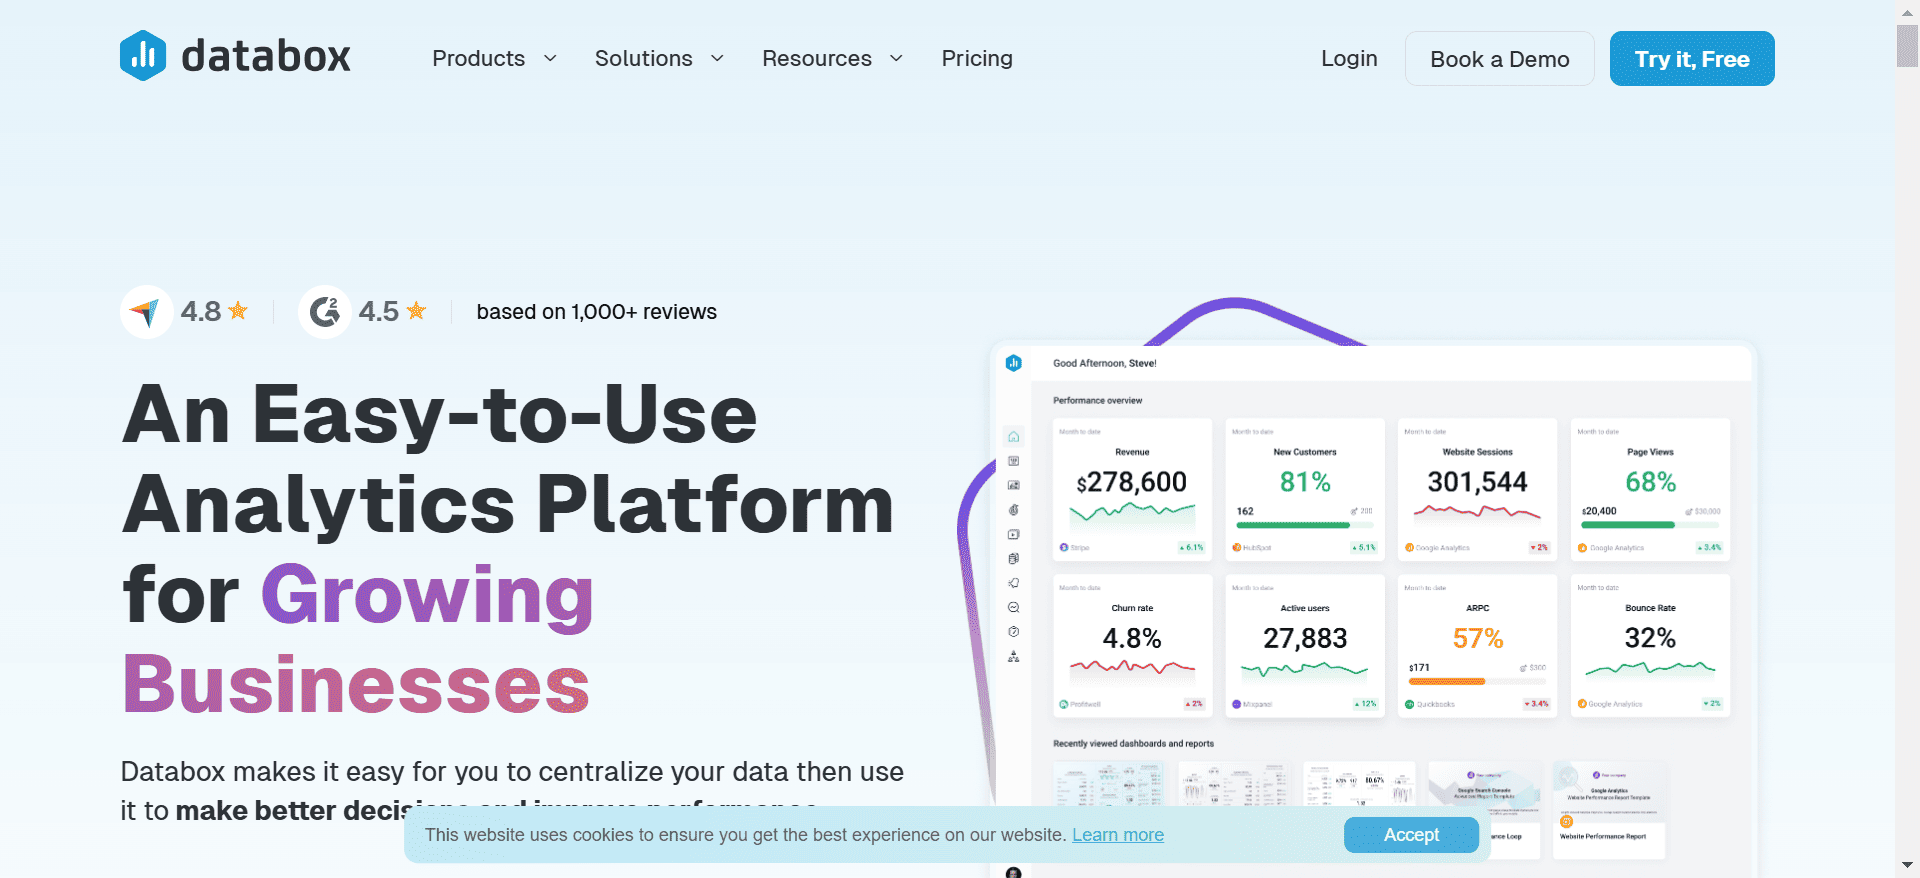Click the hierarchy icon at bottom of preview sidebar
Viewport: 1920px width, 878px height.
pos(1013,657)
